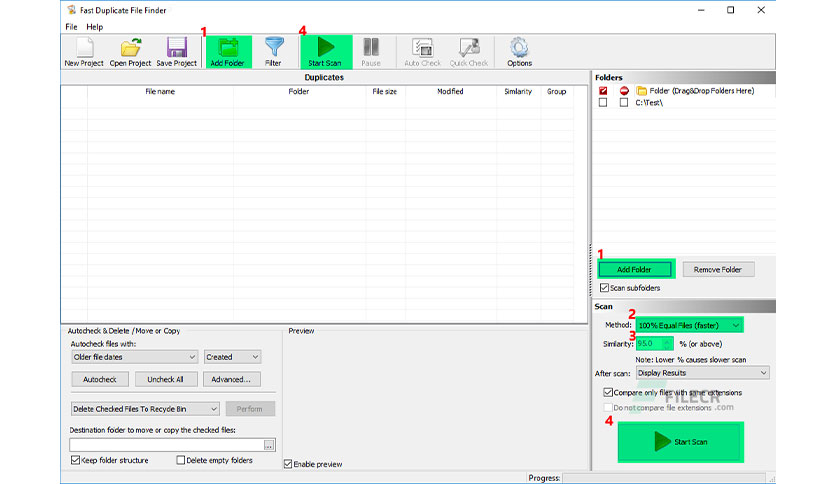
Task: Open the File menu
Action: tap(71, 27)
